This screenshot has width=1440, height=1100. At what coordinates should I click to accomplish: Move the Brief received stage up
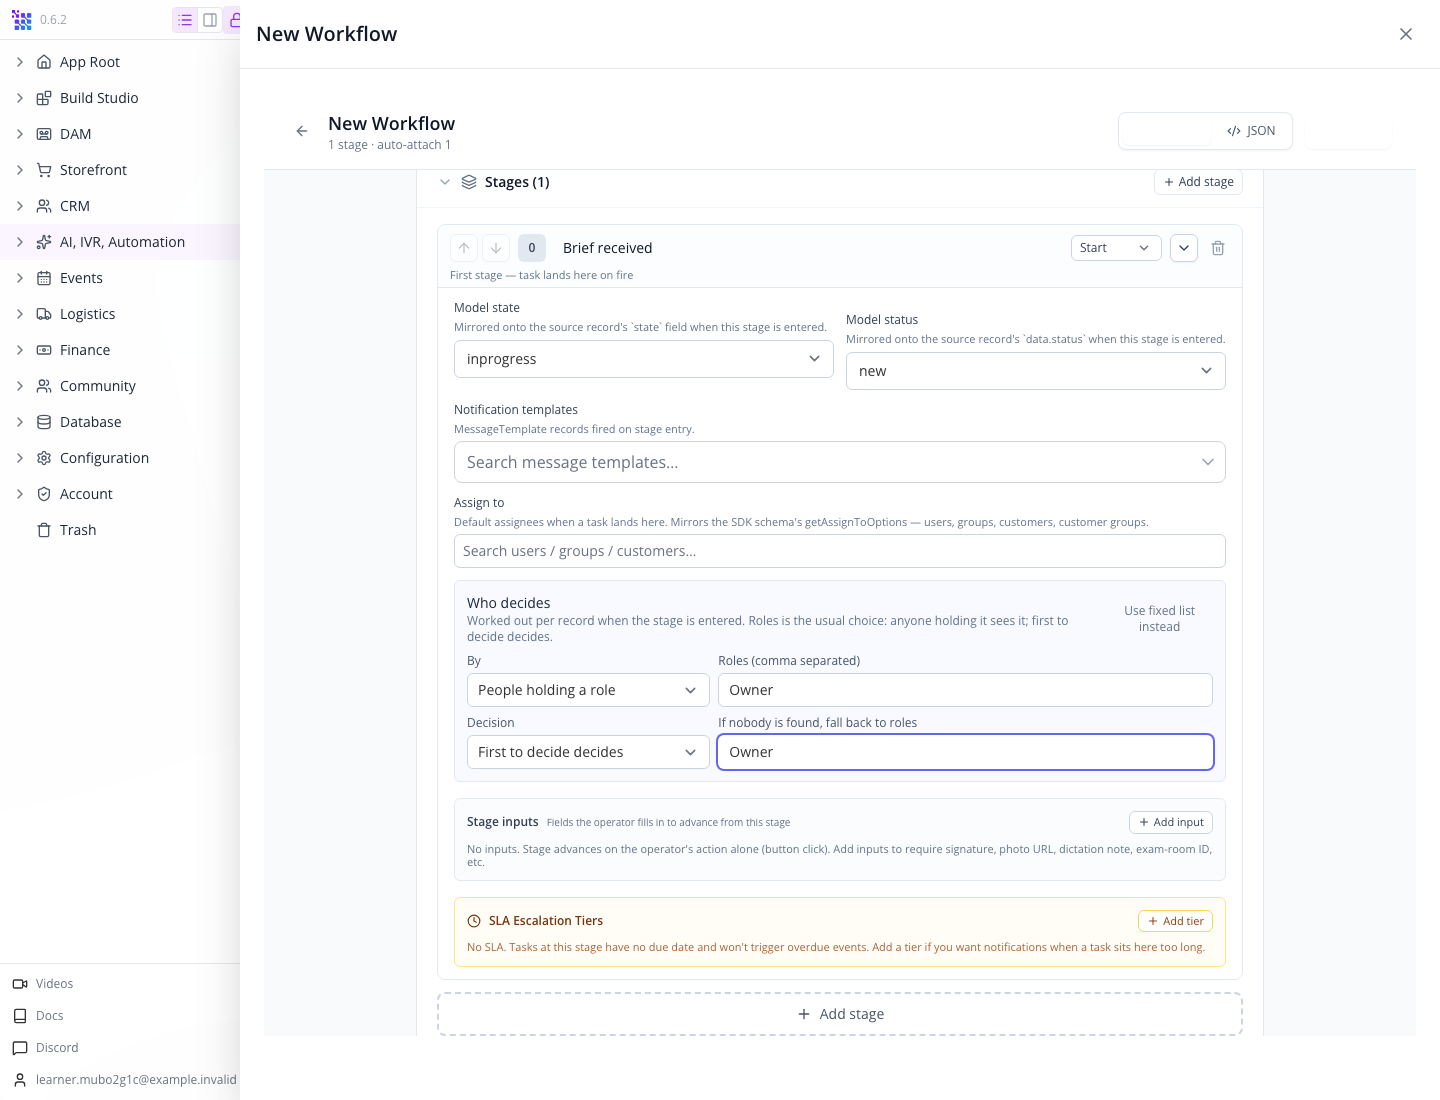click(464, 248)
